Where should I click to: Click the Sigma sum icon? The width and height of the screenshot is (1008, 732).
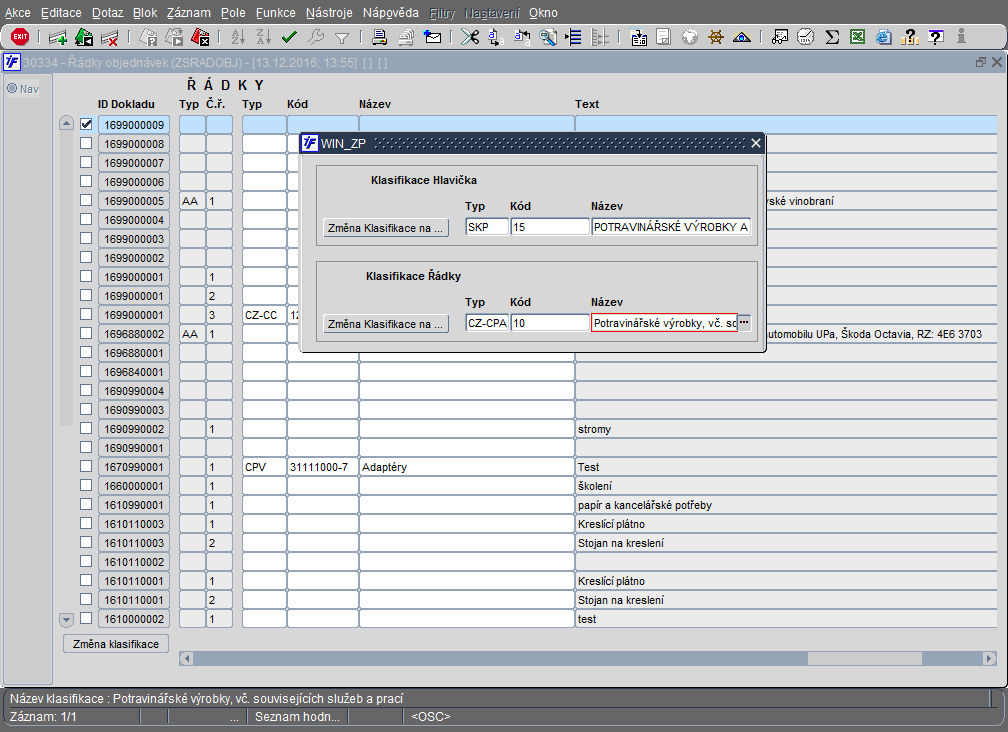click(x=832, y=38)
